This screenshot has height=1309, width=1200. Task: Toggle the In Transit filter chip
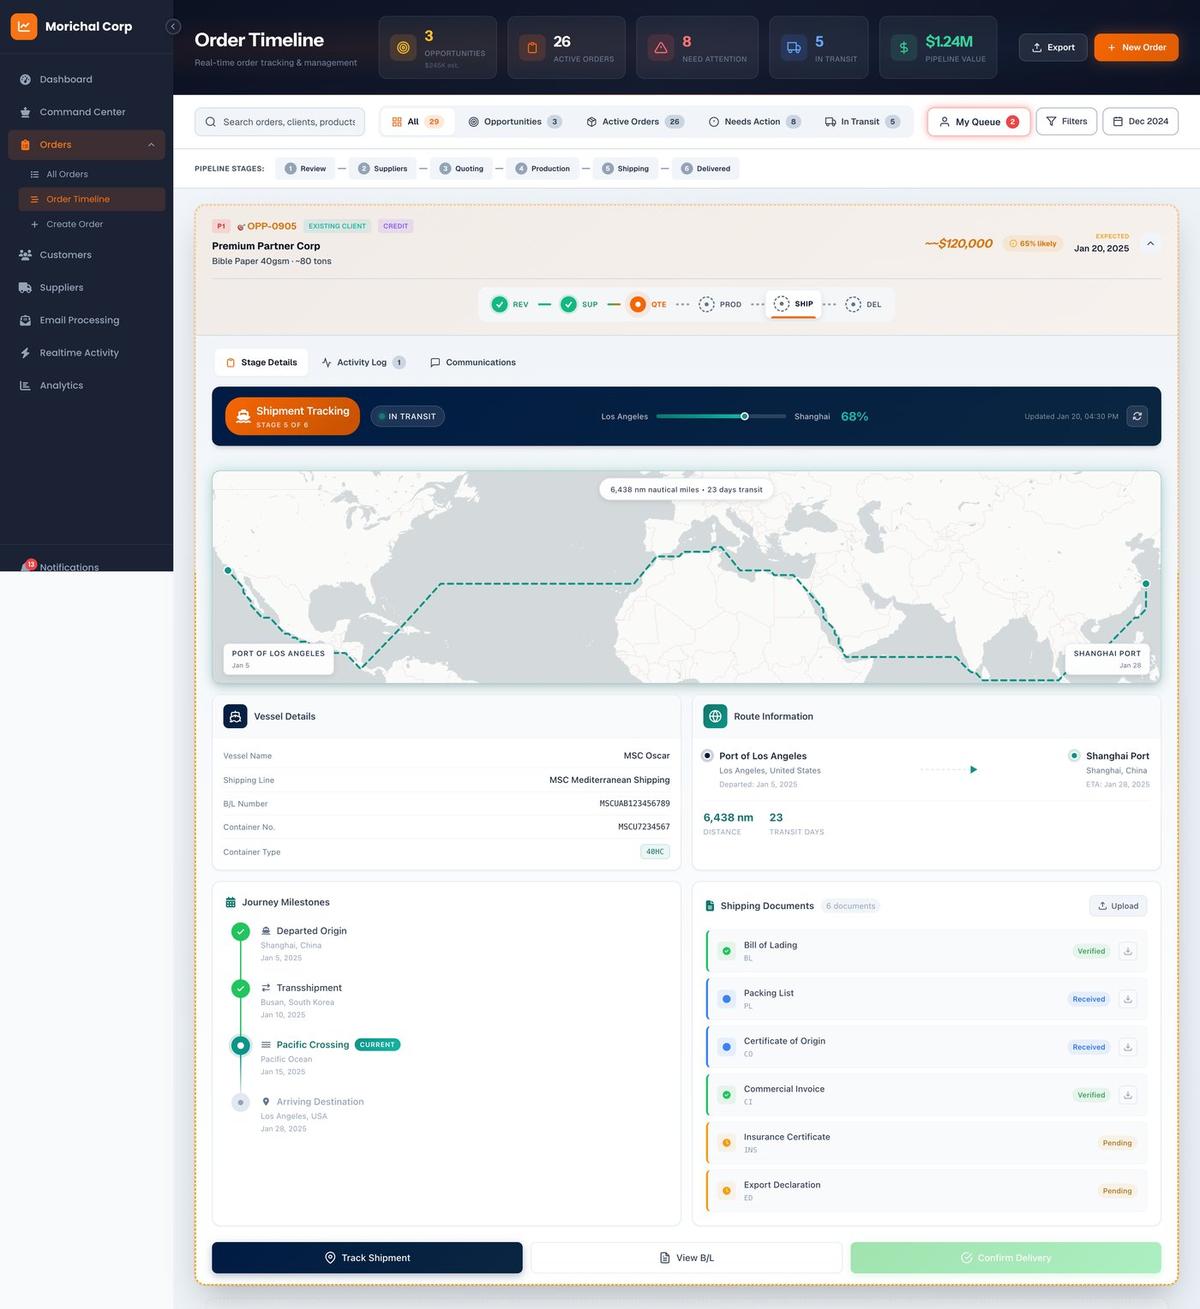tap(861, 122)
